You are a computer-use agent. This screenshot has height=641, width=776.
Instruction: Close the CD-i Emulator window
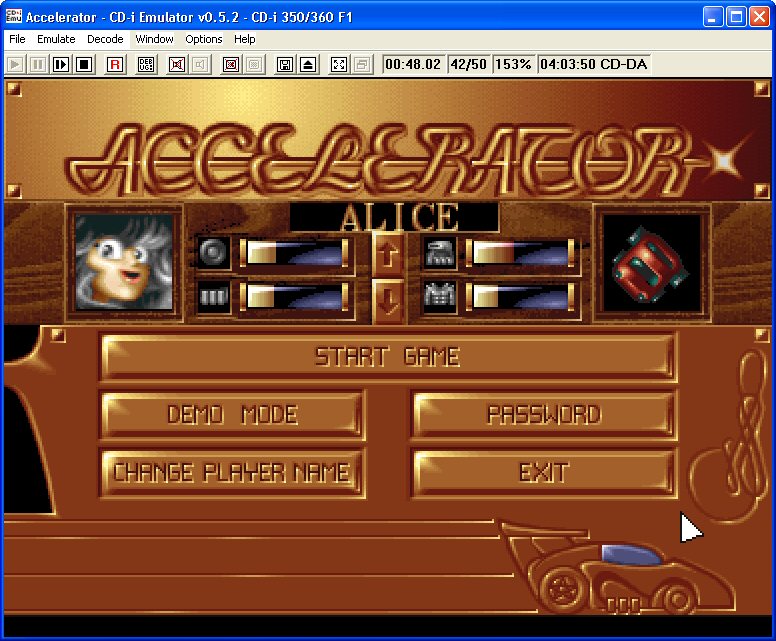(x=759, y=17)
